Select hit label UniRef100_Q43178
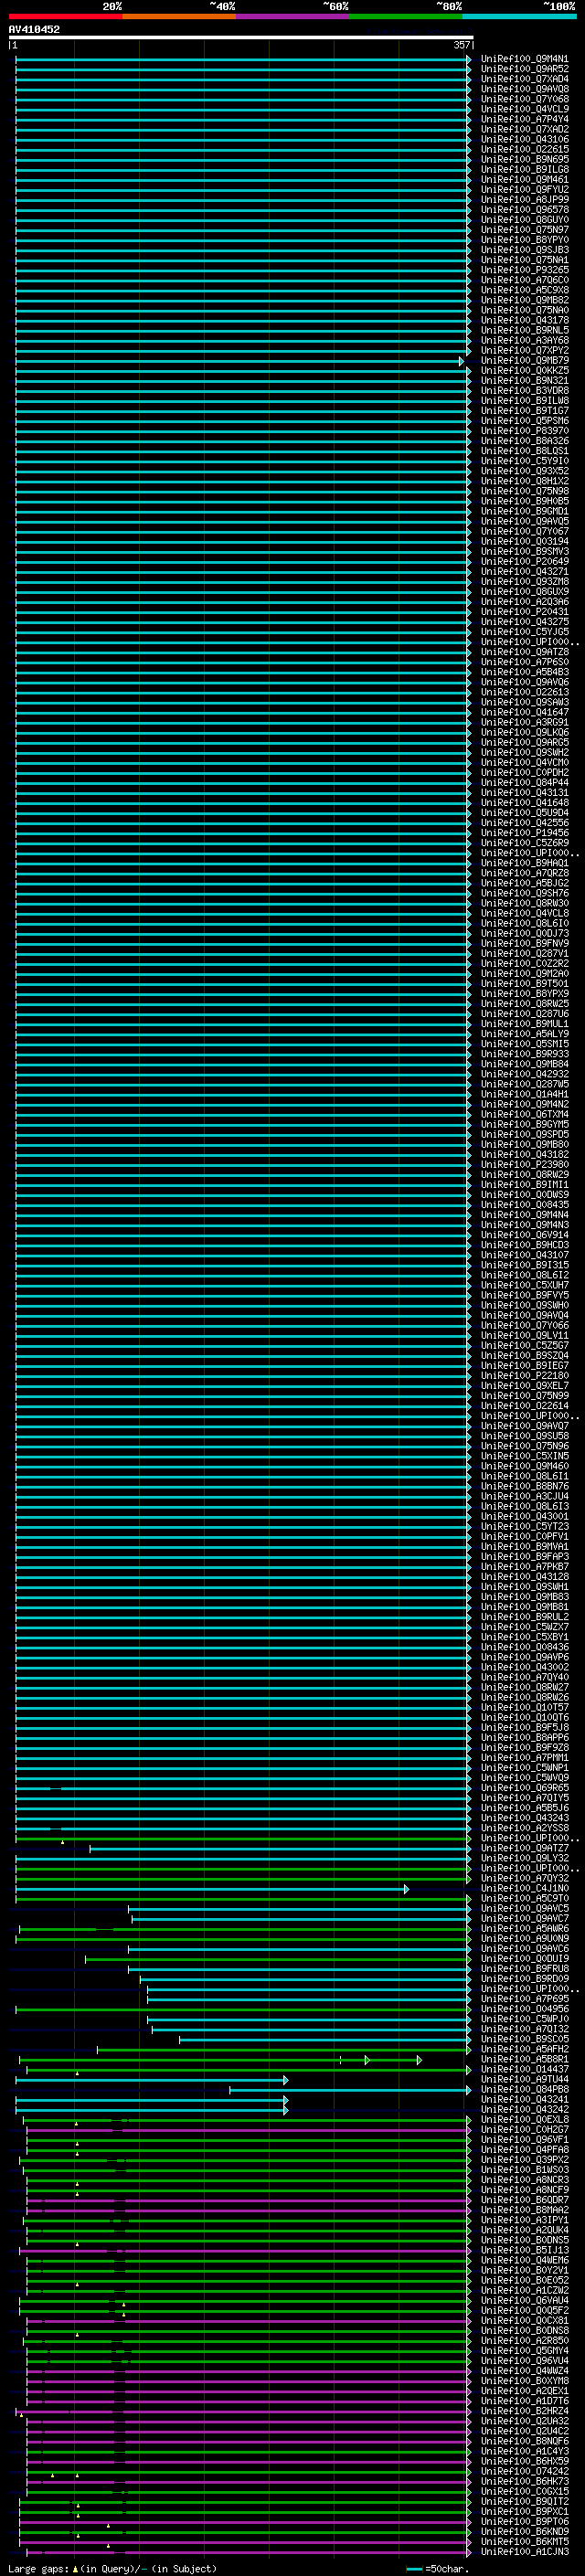 525,320
